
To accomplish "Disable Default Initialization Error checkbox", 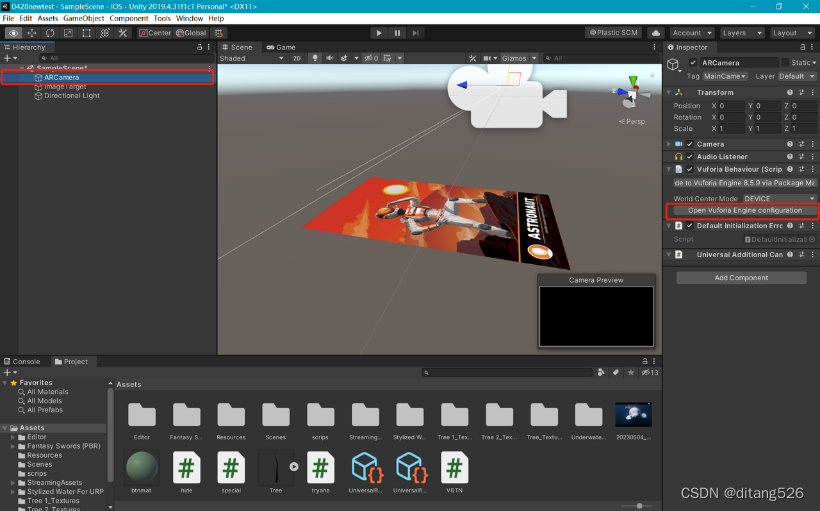I will (x=690, y=225).
